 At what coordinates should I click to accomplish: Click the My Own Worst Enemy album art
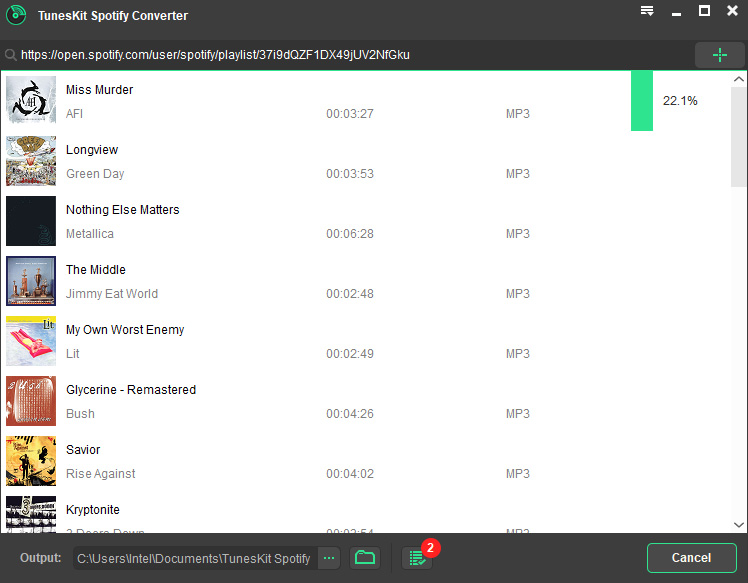click(31, 341)
